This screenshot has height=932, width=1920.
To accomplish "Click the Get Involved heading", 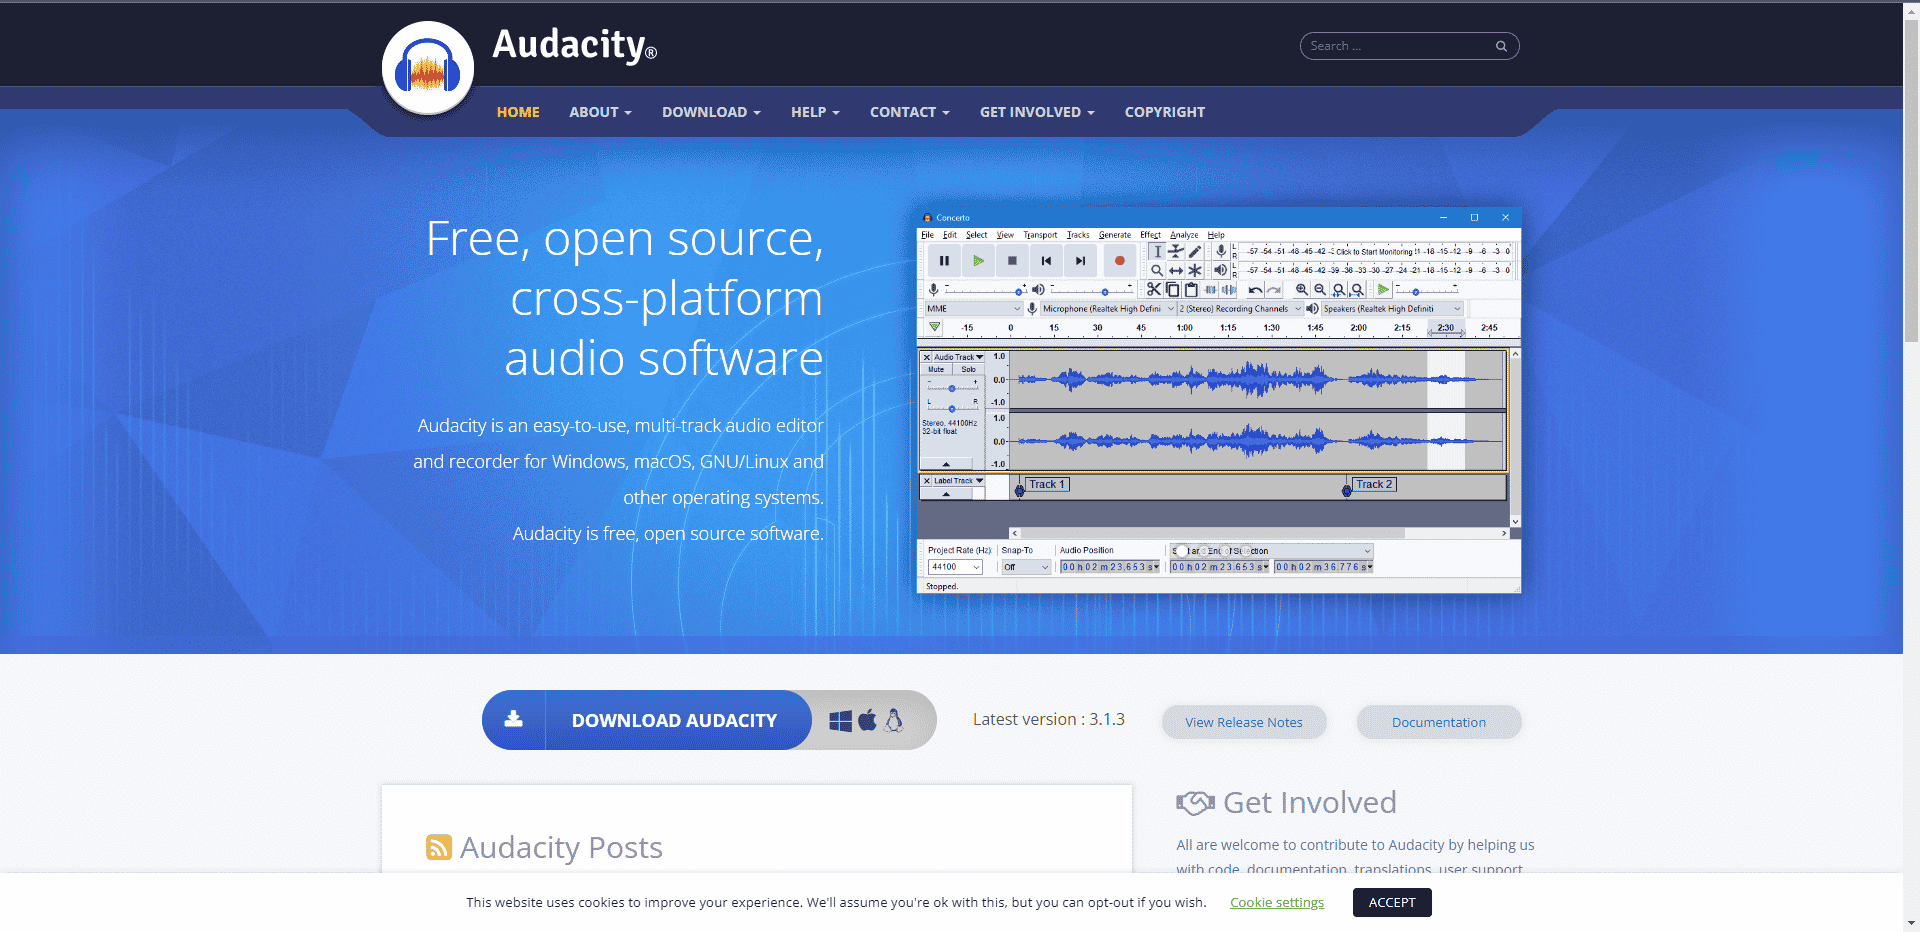I will coord(1309,802).
